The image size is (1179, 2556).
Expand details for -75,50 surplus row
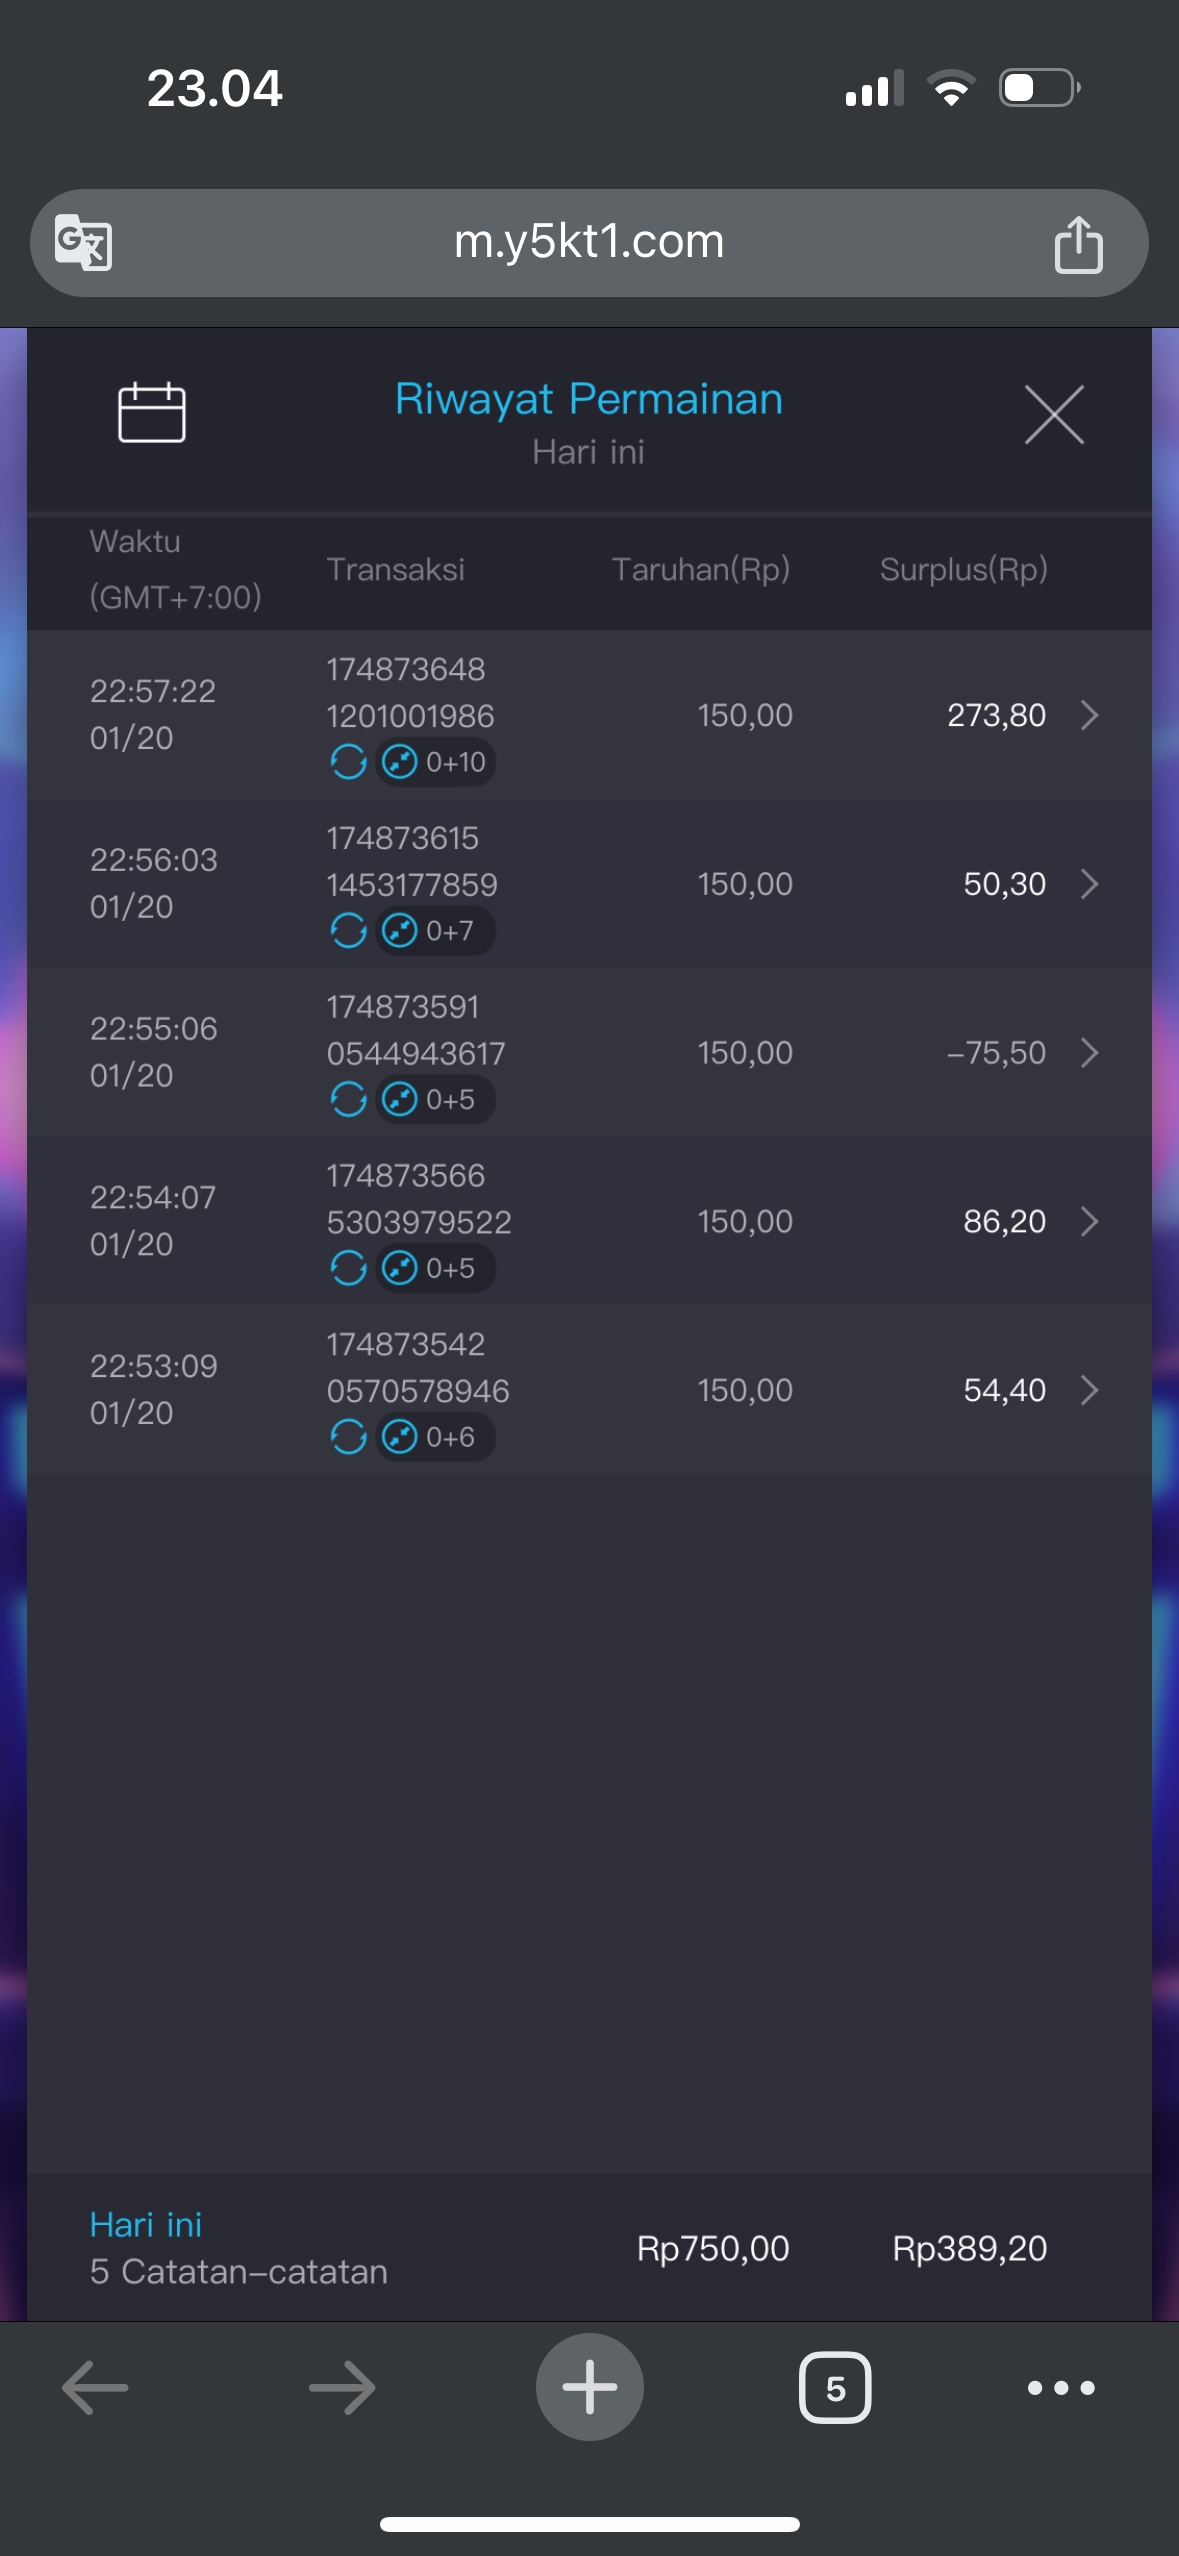1089,1052
